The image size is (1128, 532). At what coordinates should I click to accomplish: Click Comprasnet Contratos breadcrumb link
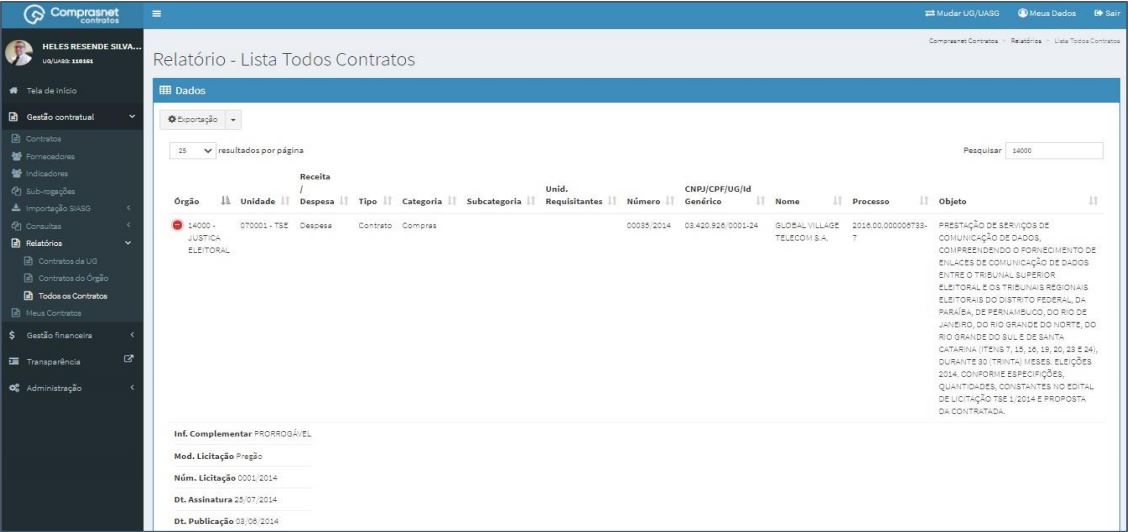tap(963, 41)
